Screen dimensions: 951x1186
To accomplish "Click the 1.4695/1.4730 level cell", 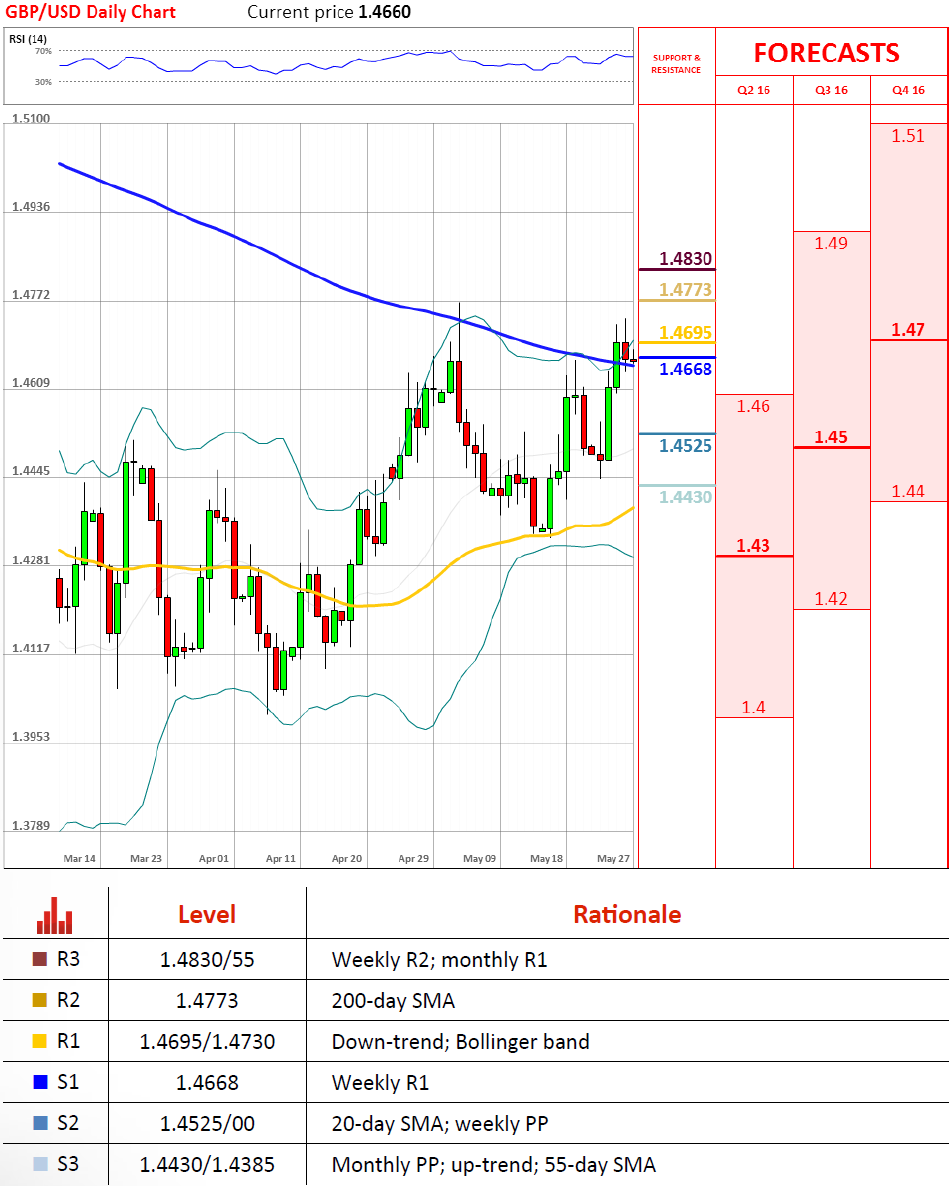I will click(207, 1042).
